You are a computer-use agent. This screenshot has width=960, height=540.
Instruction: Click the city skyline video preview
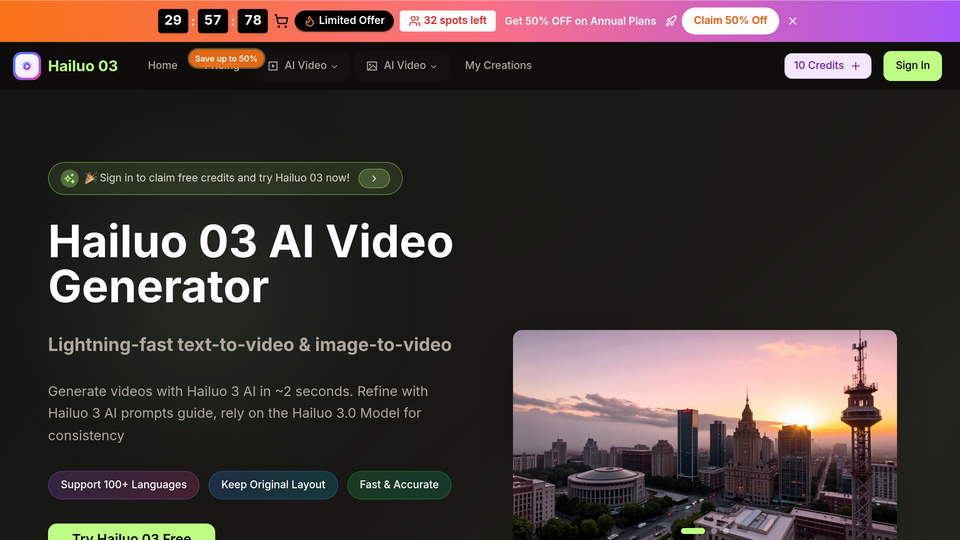pyautogui.click(x=705, y=435)
